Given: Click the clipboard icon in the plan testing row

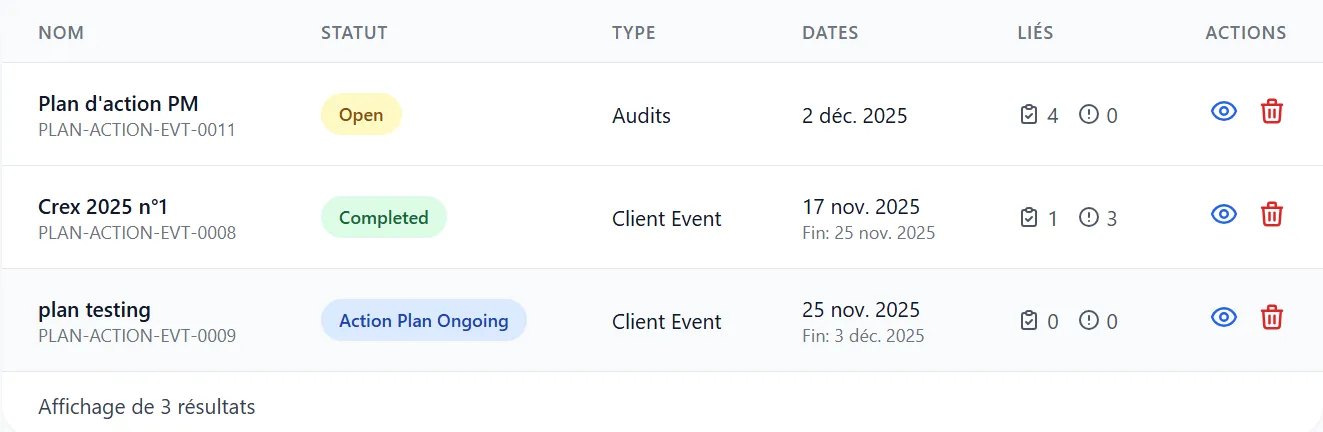Looking at the screenshot, I should (1028, 321).
